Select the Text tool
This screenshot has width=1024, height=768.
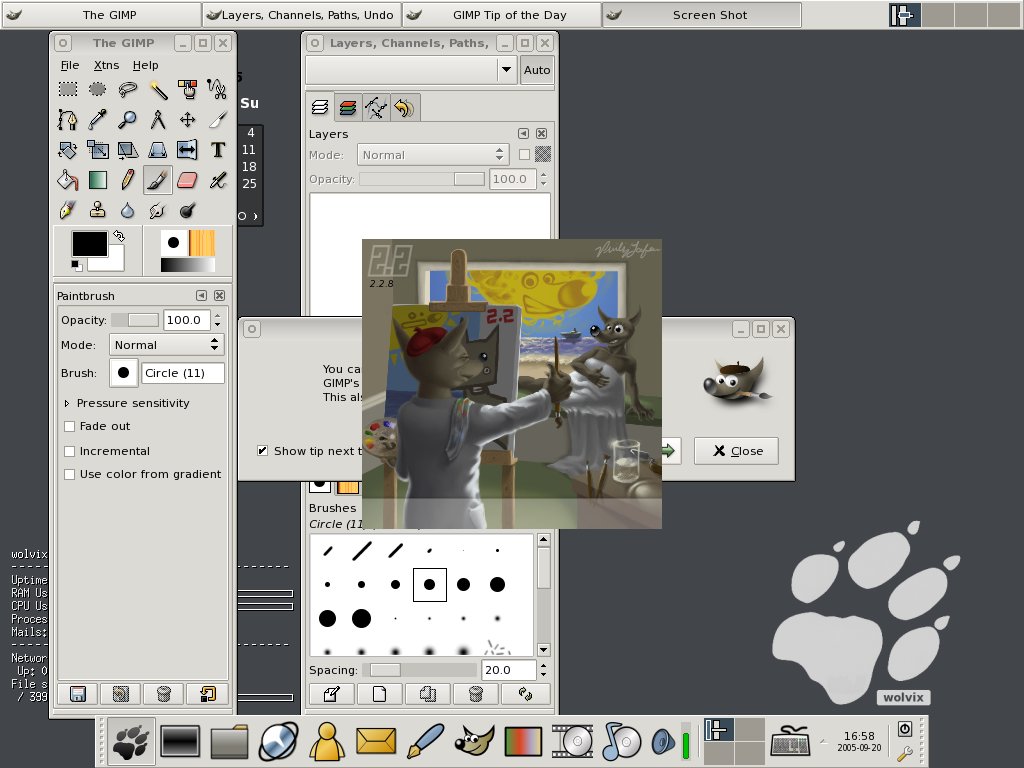[217, 150]
